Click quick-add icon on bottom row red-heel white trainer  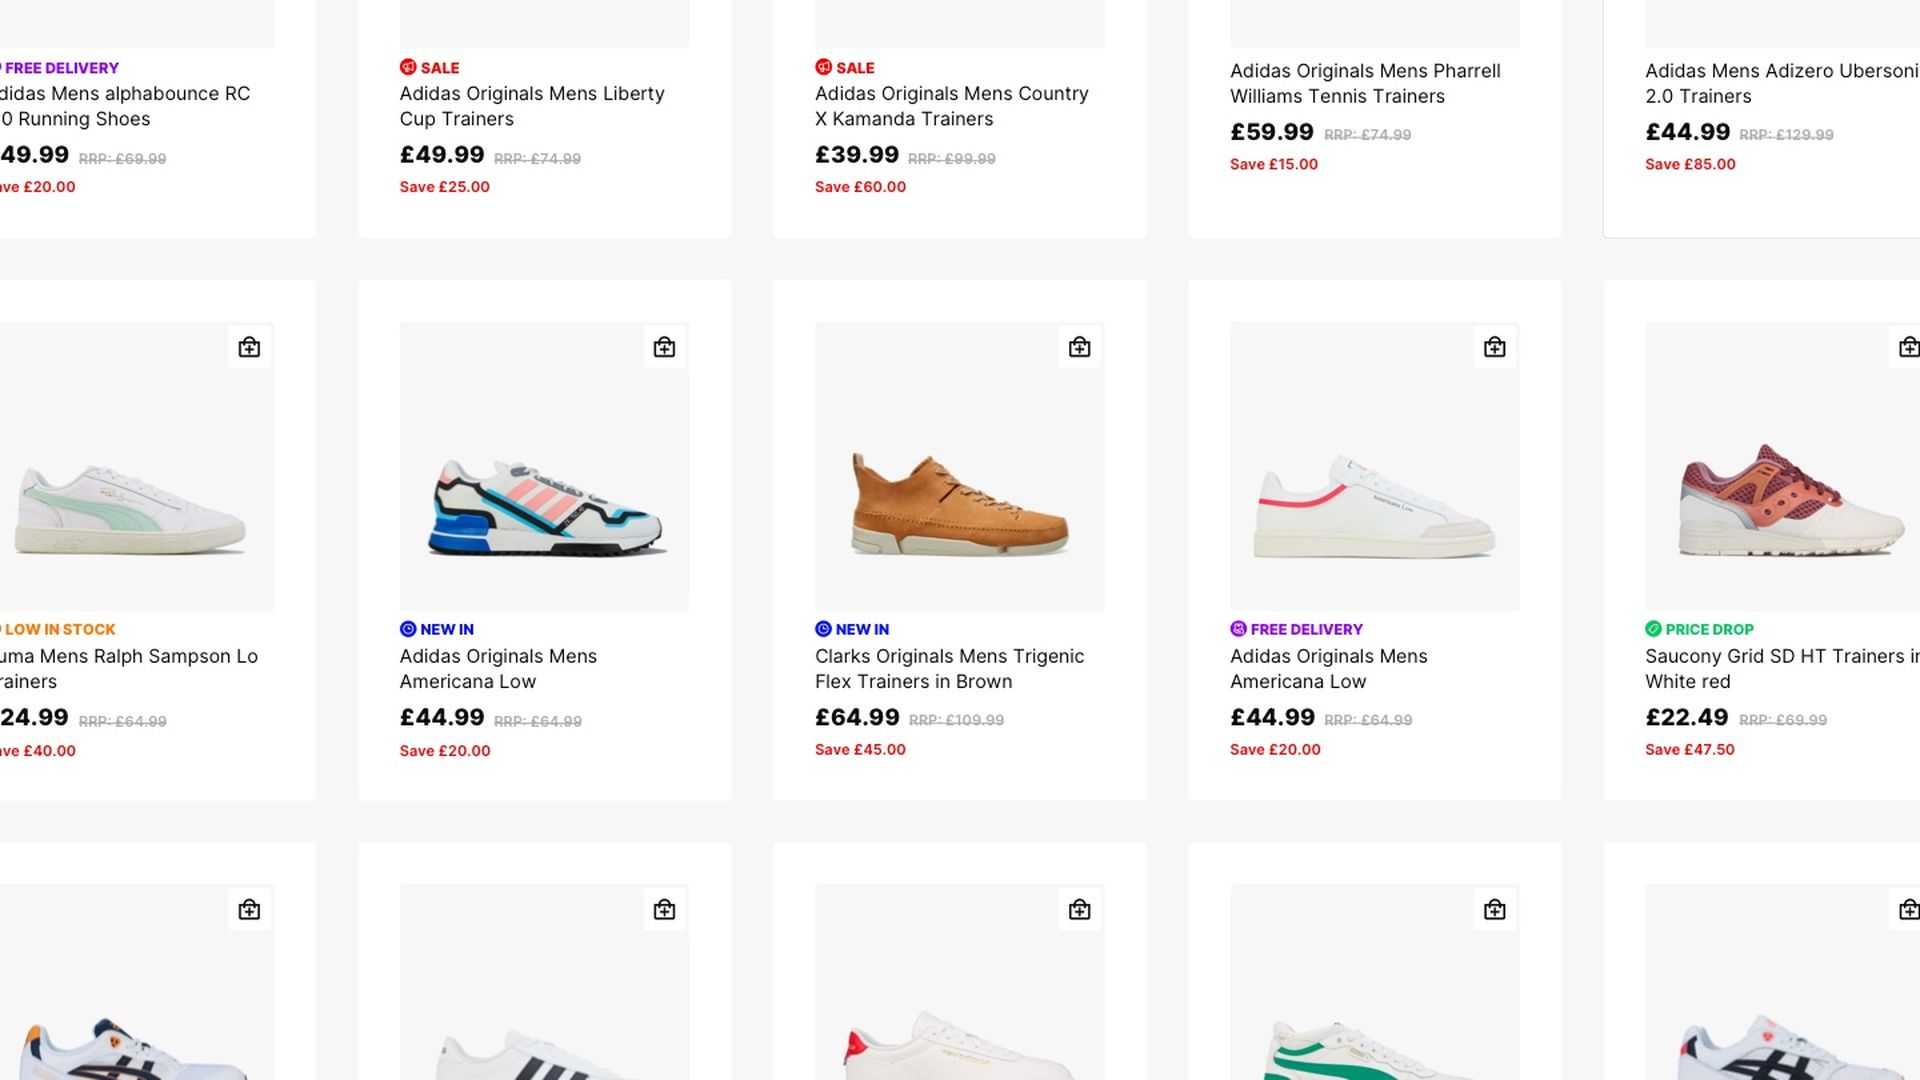[x=1079, y=909]
